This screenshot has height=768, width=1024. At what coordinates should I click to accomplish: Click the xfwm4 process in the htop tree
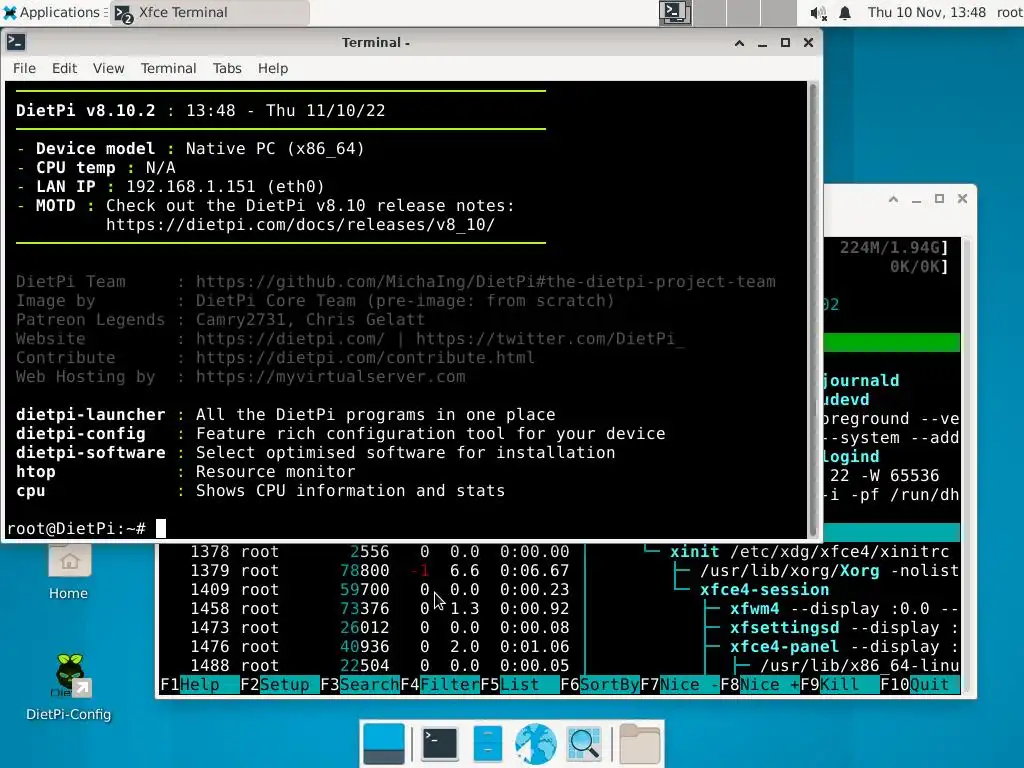tap(754, 609)
